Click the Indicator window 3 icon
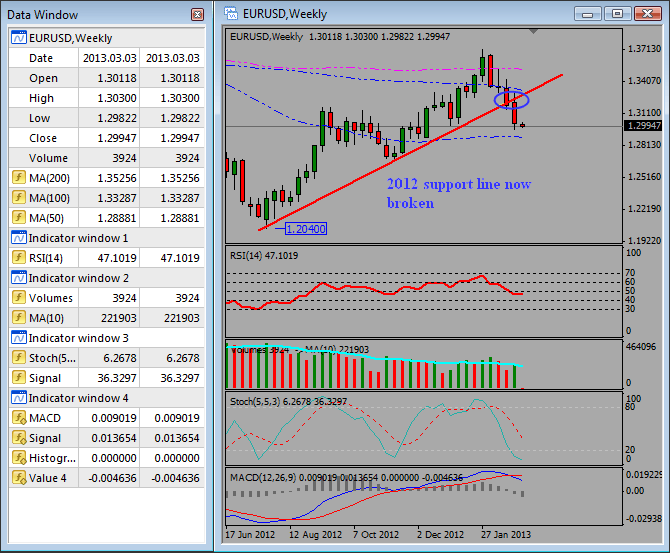This screenshot has width=670, height=553. point(19,338)
